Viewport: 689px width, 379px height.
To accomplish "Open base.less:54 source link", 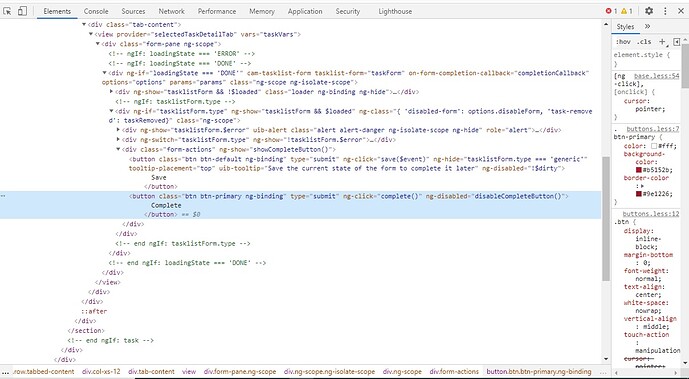I will [x=656, y=76].
